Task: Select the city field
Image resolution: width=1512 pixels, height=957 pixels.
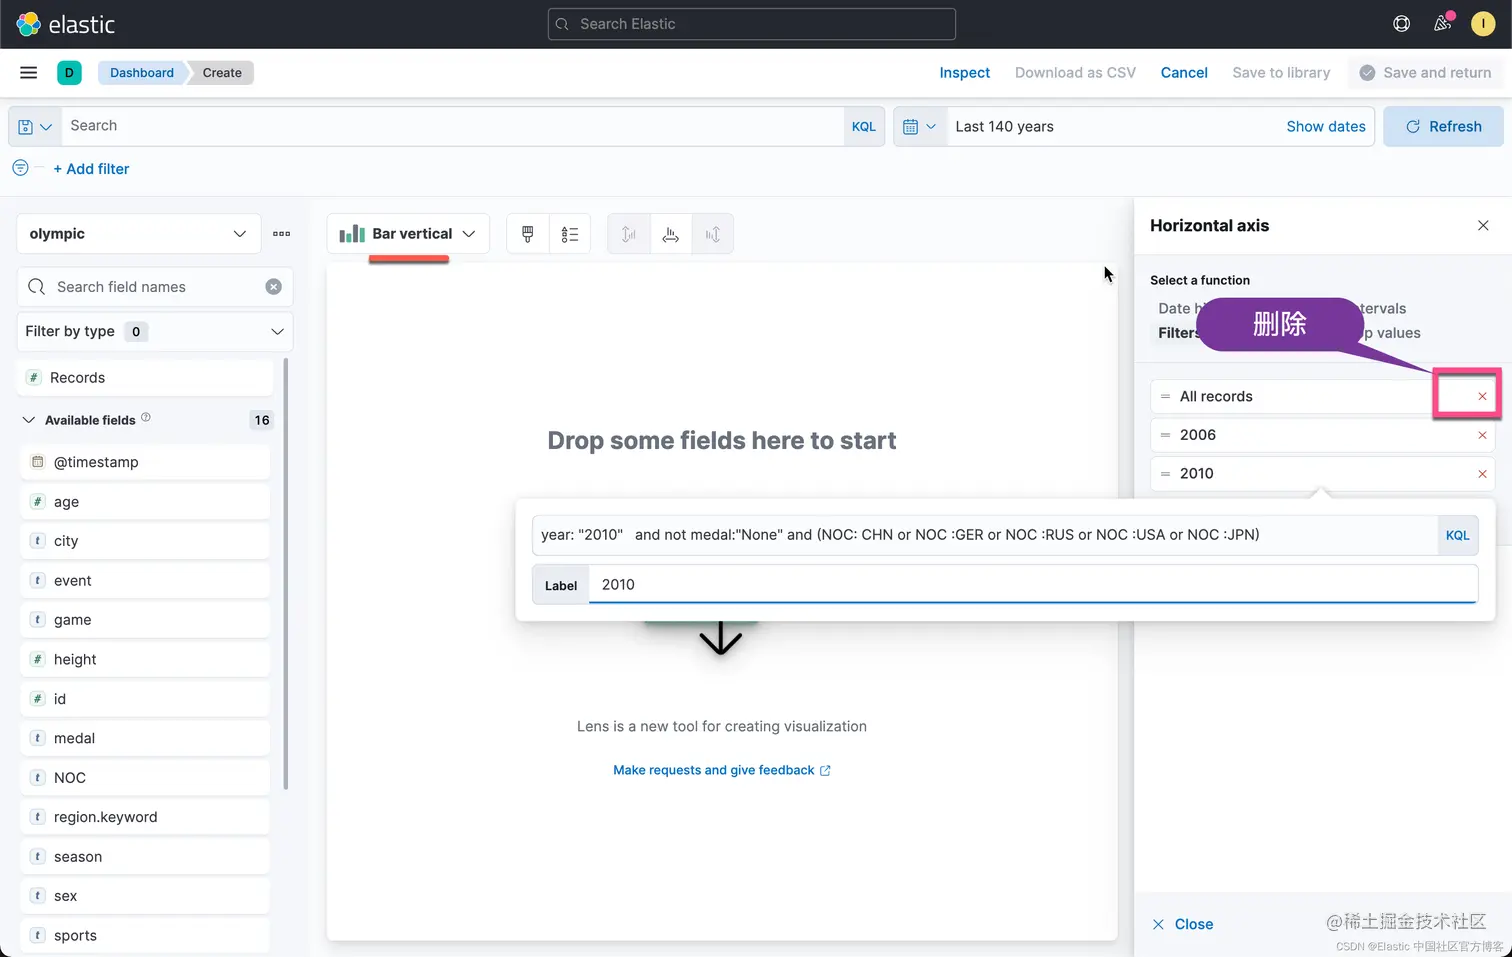Action: pos(145,541)
